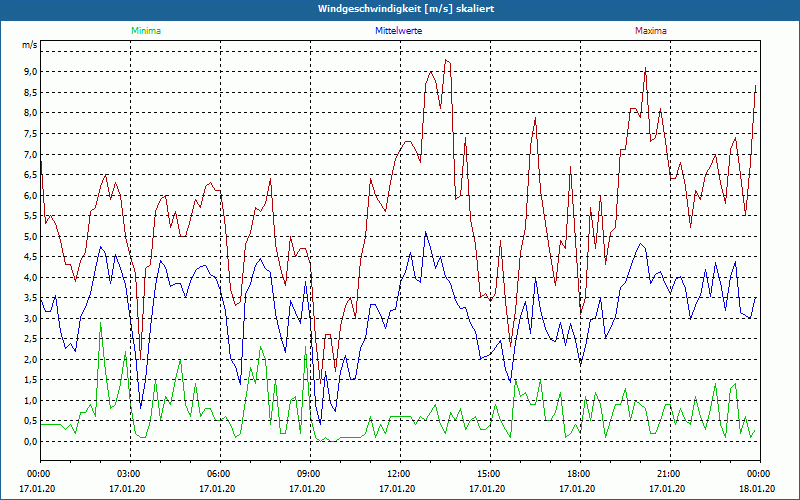
Task: Click the "9,0" y-axis value
Action: tap(31, 72)
